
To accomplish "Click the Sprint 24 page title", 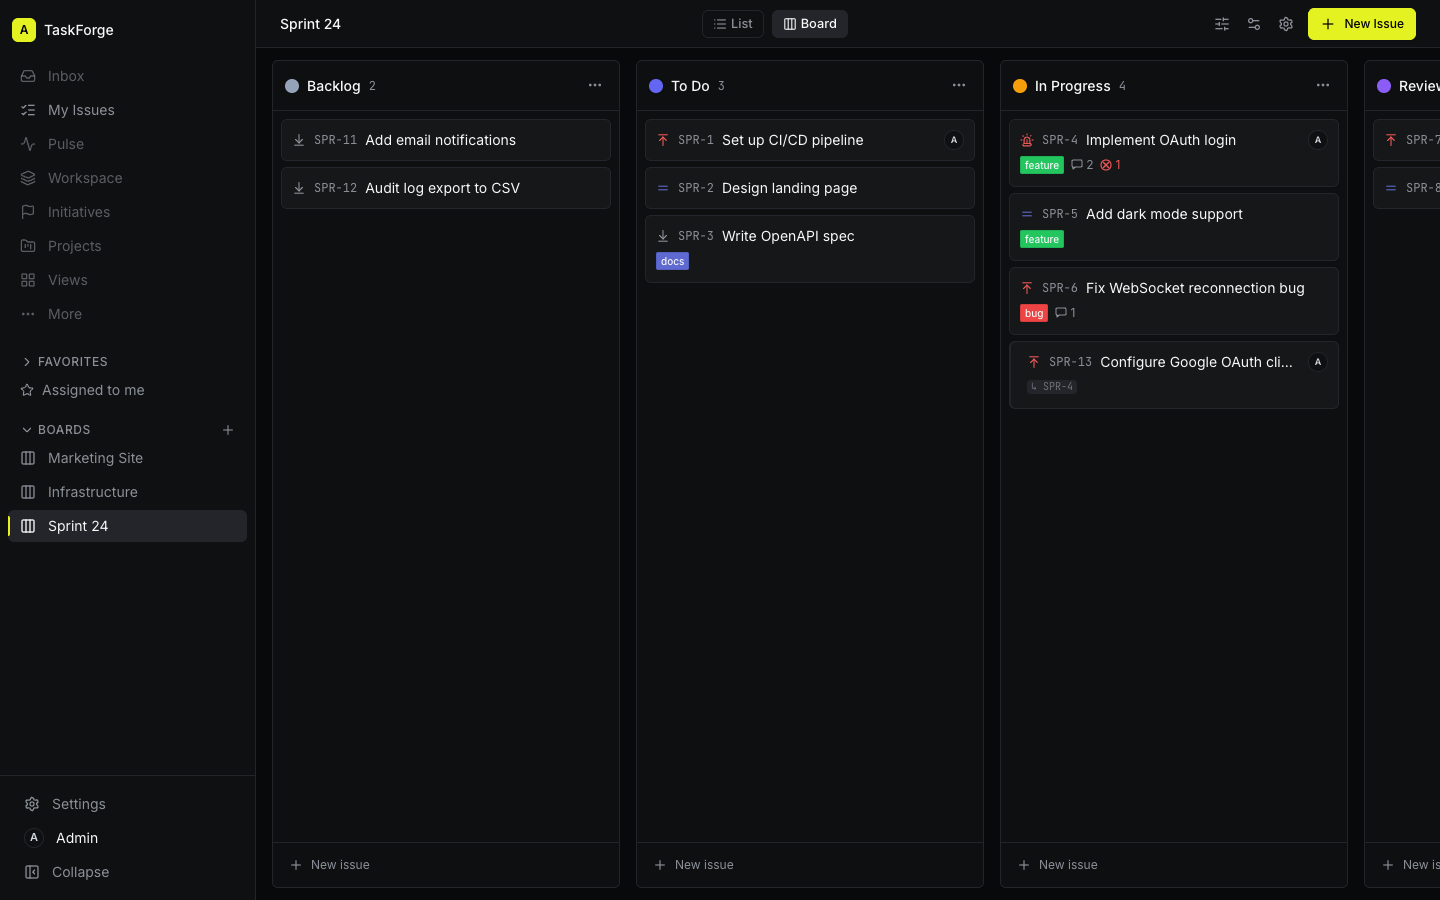I will [310, 24].
